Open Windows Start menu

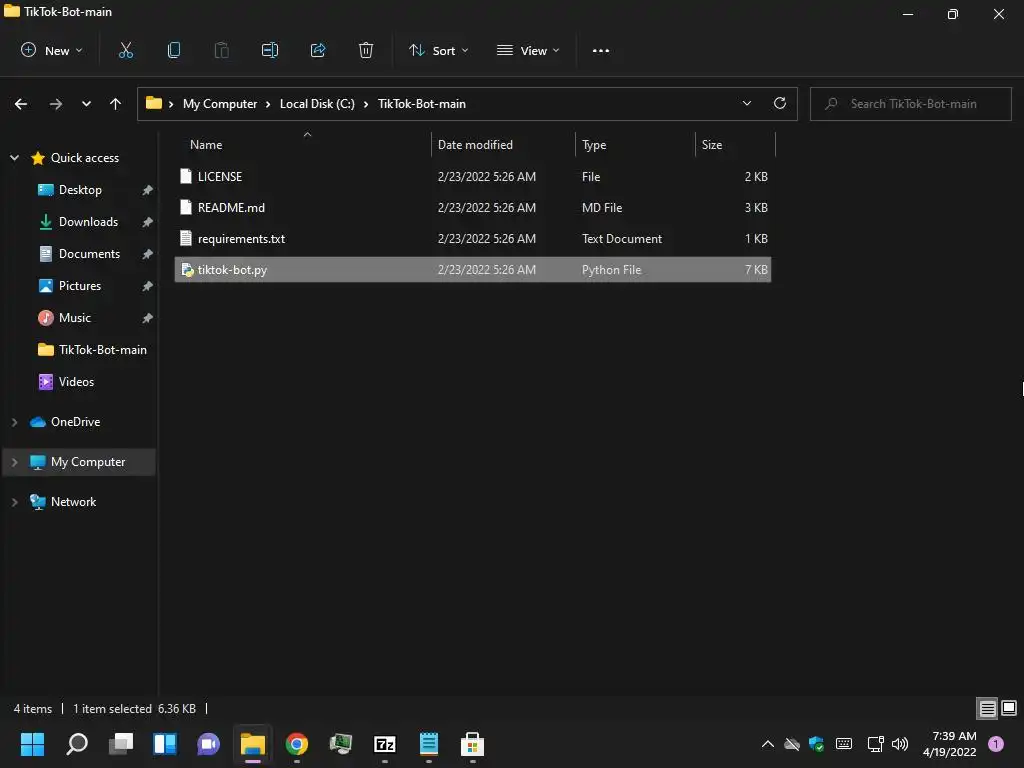(32, 744)
